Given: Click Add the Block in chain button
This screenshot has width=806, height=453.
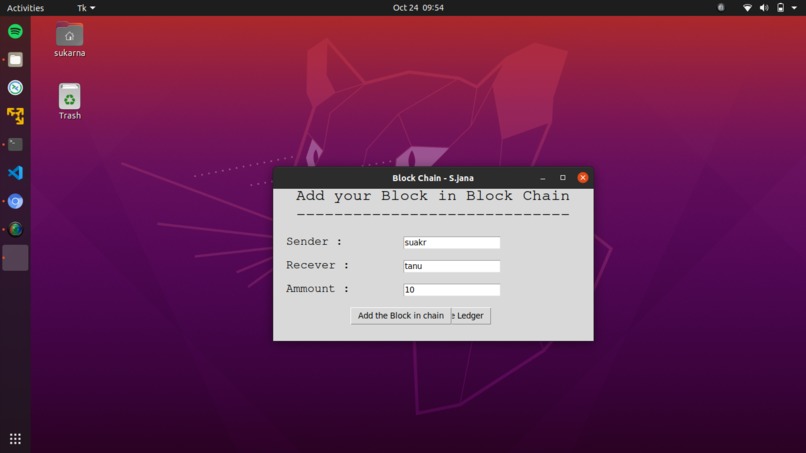Looking at the screenshot, I should click(400, 316).
